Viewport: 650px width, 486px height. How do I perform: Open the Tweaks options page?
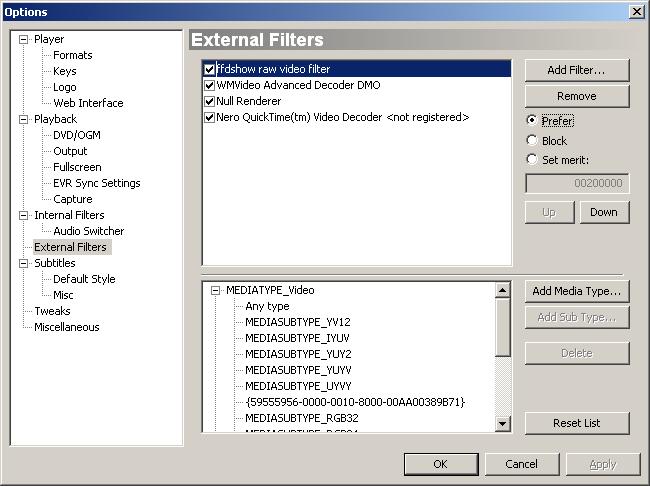pyautogui.click(x=52, y=311)
